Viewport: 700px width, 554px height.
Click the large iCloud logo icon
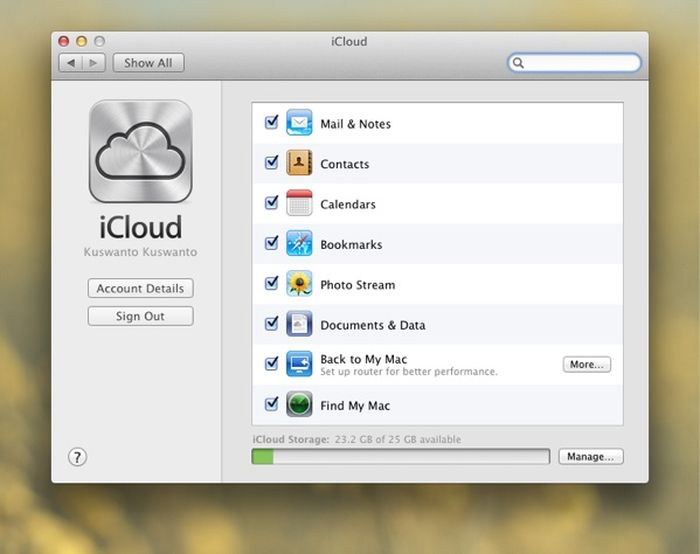click(141, 151)
